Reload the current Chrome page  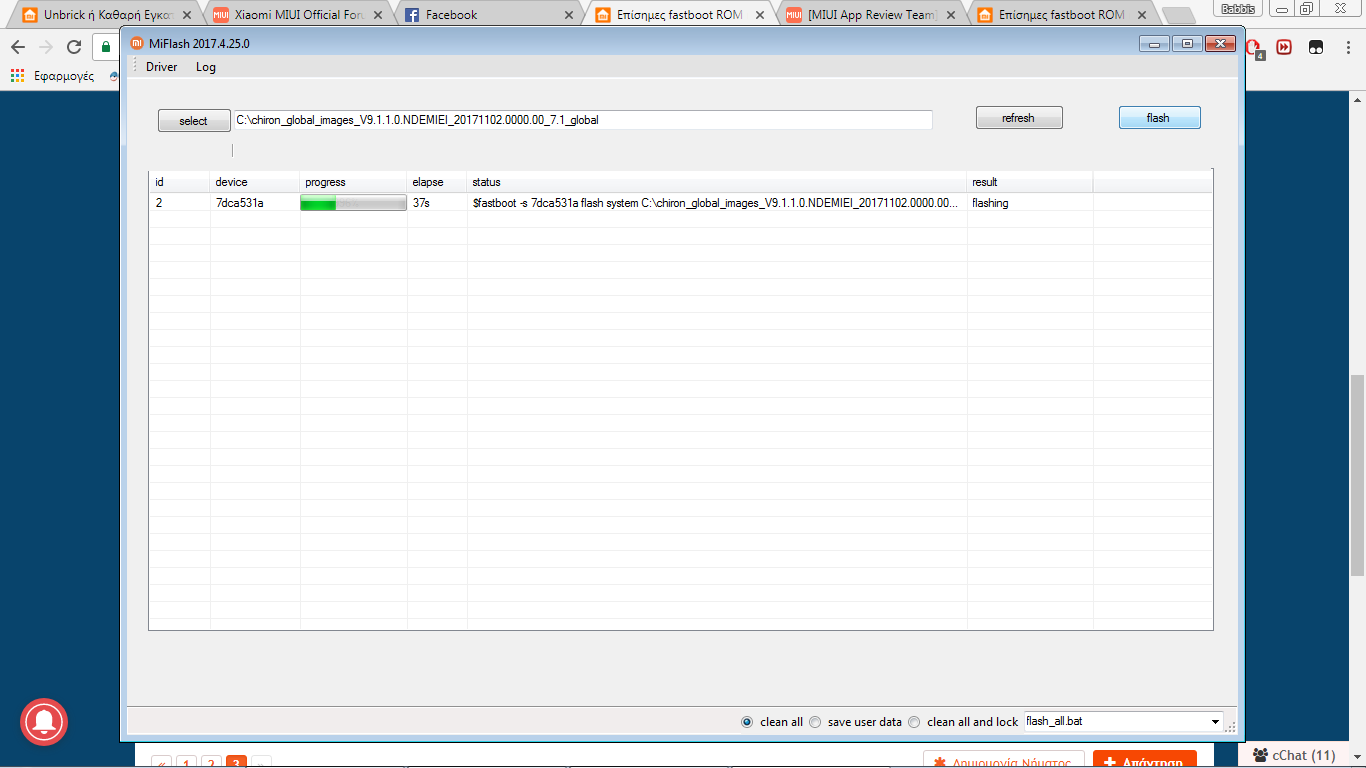pyautogui.click(x=74, y=47)
